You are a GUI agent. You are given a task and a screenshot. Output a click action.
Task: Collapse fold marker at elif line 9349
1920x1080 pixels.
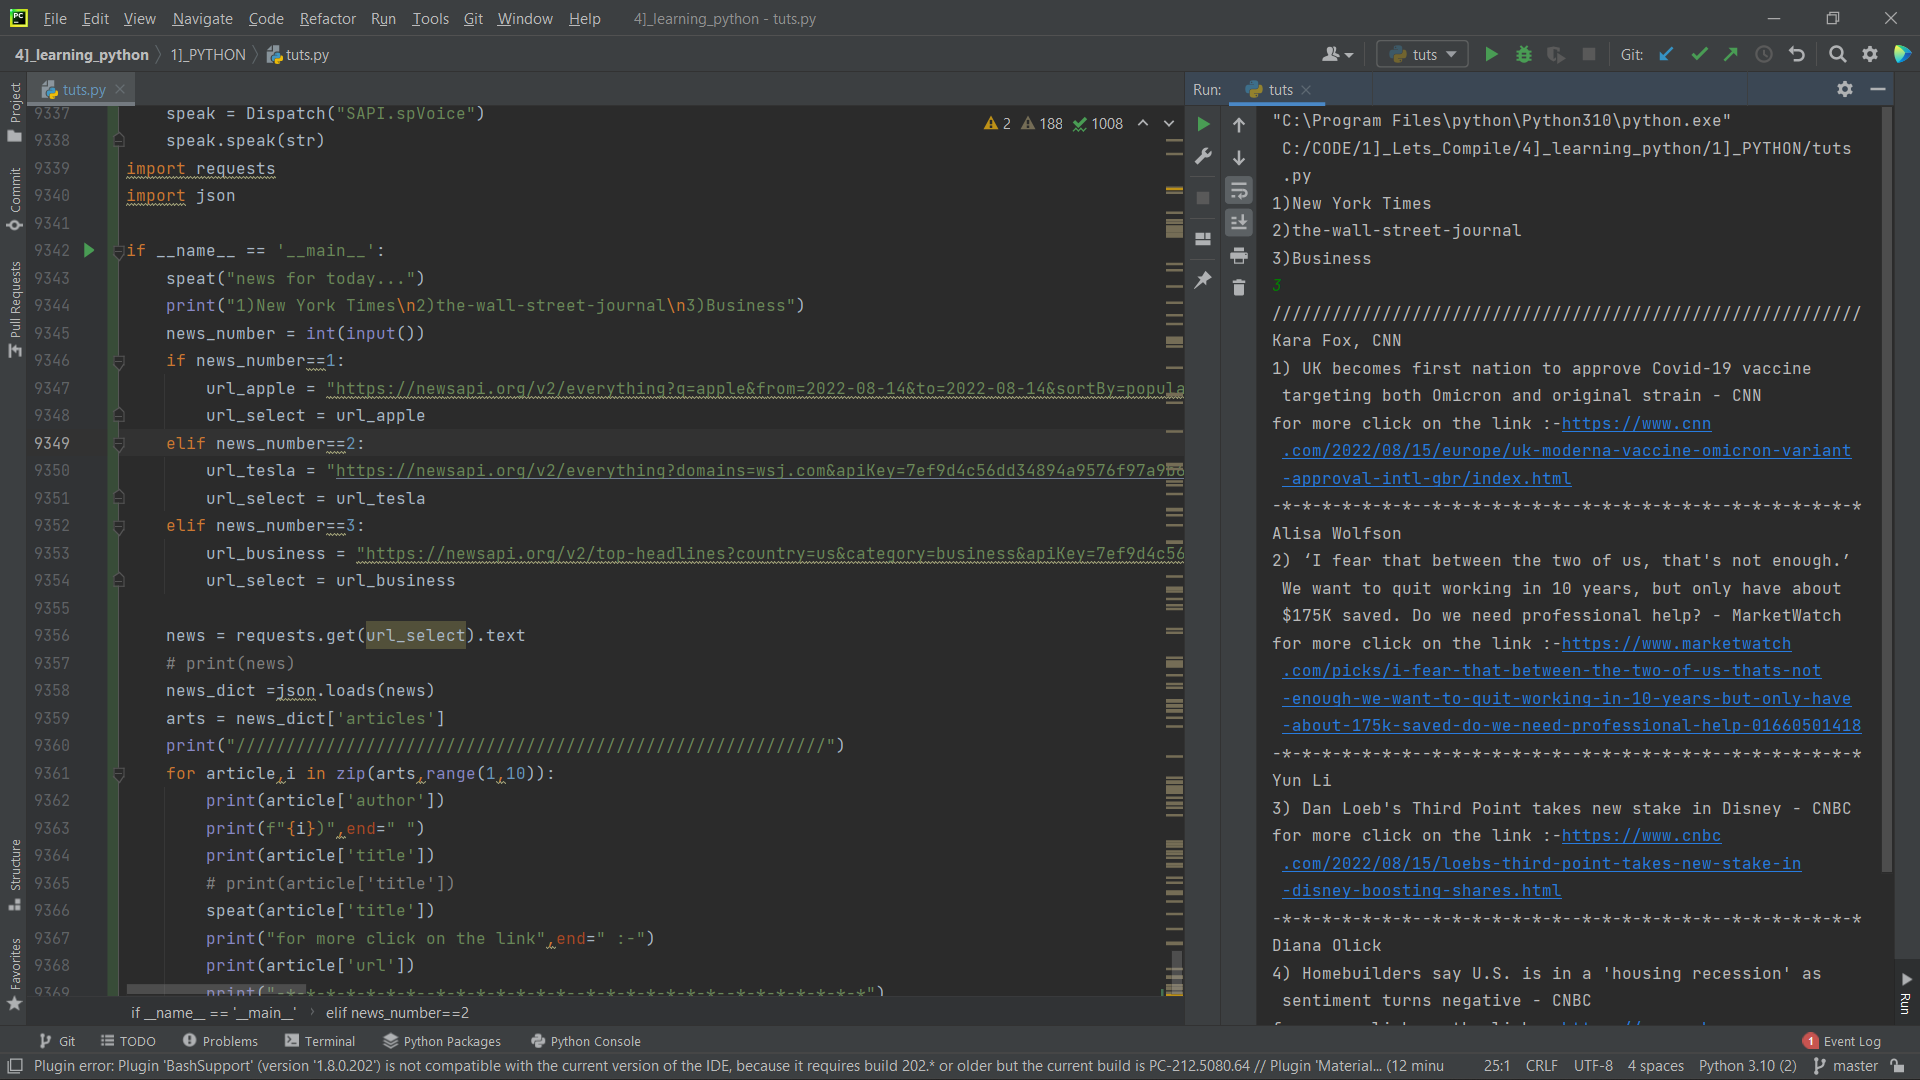click(118, 443)
